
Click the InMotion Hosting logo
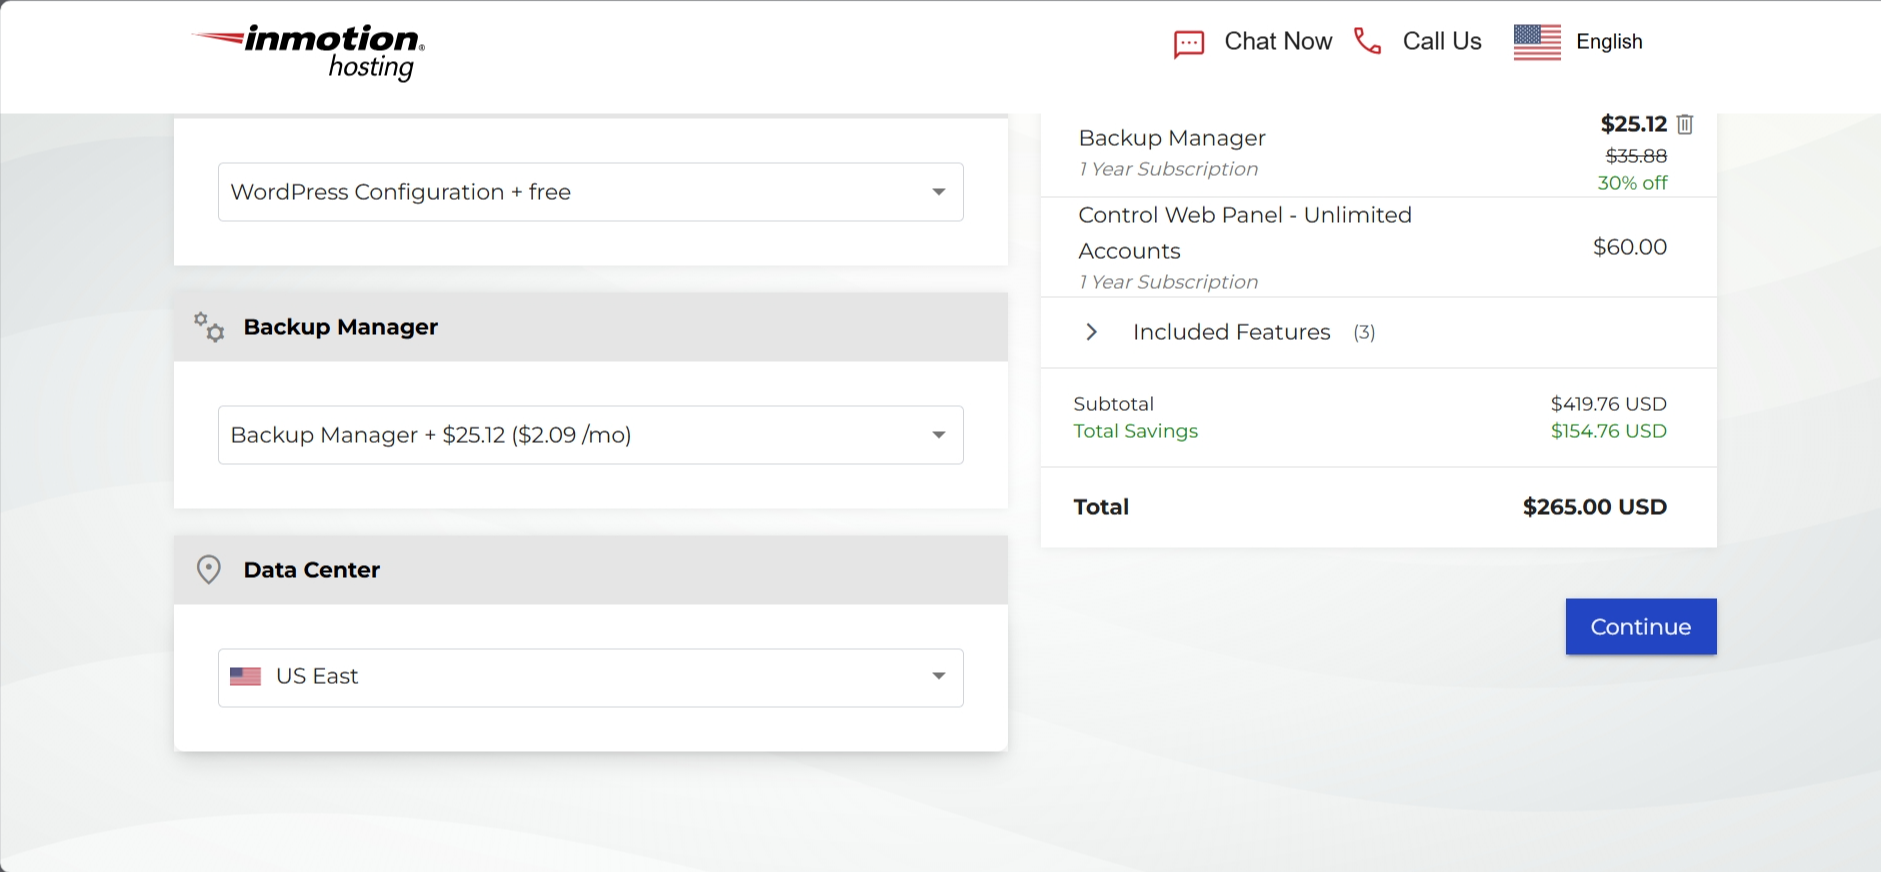point(308,52)
